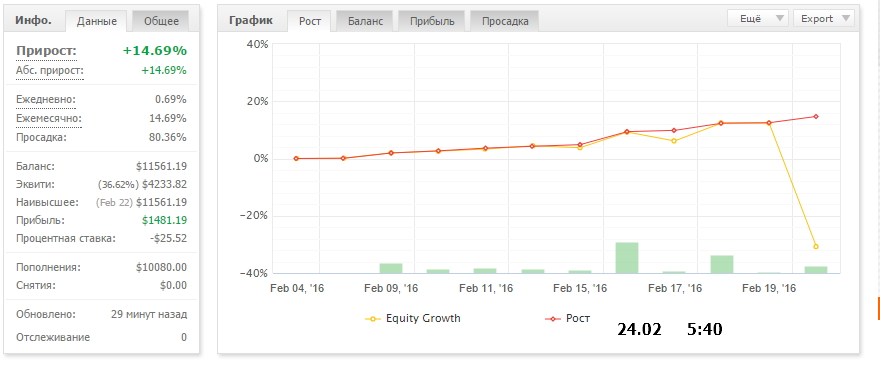Click the Feb 19, '16 axis label
The height and width of the screenshot is (381, 880).
tap(769, 289)
